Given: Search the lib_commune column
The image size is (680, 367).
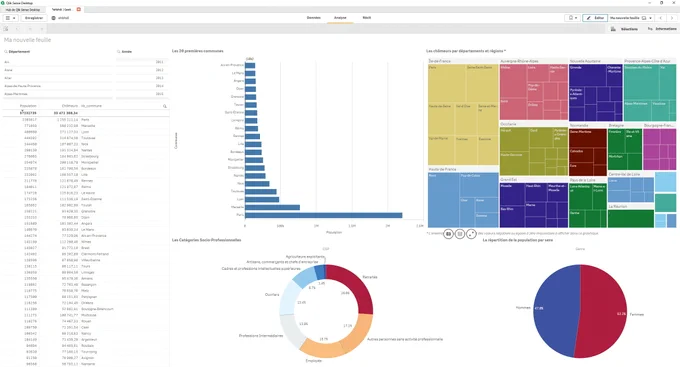Looking at the screenshot, I should pos(165,106).
